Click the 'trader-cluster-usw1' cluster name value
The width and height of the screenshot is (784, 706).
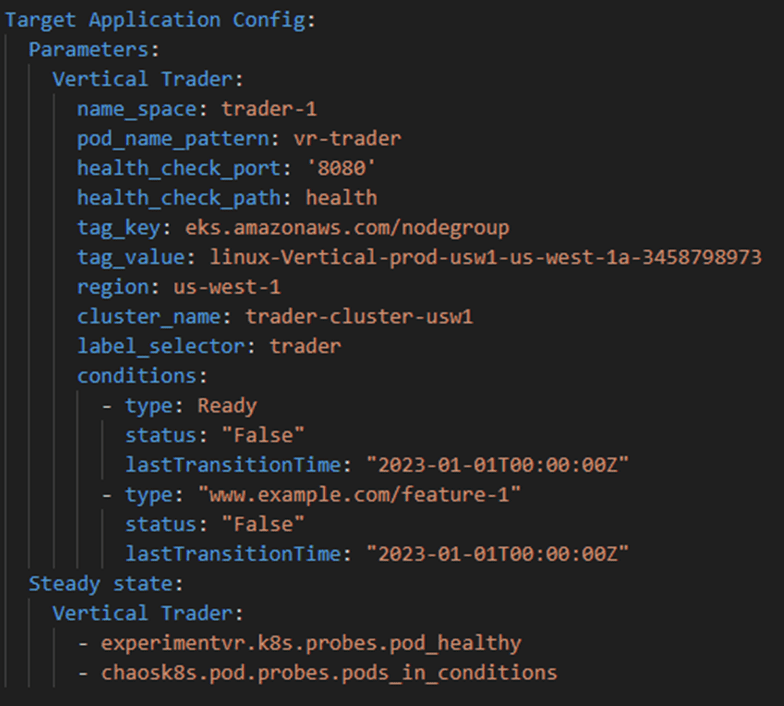pyautogui.click(x=359, y=316)
